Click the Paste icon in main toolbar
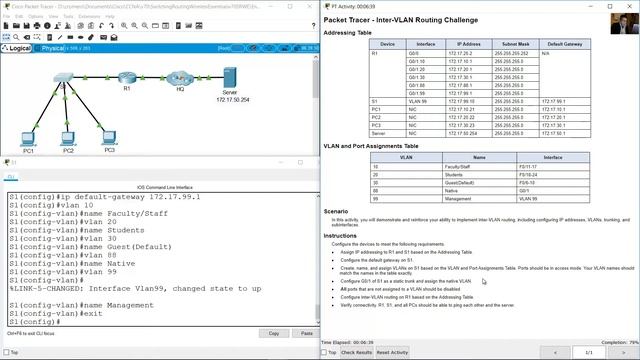The image size is (640, 360). 91,26
